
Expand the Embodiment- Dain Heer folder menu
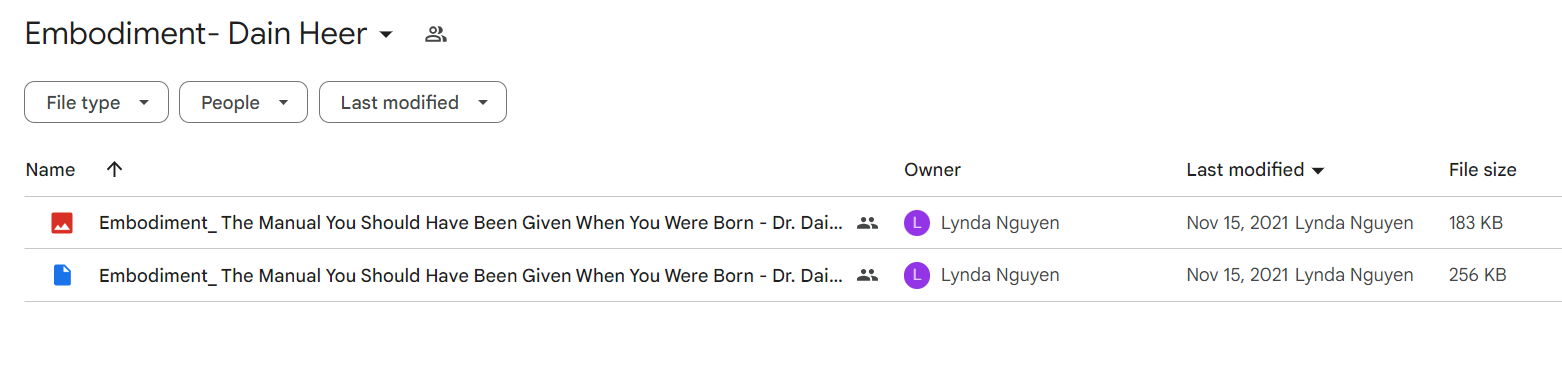[386, 35]
